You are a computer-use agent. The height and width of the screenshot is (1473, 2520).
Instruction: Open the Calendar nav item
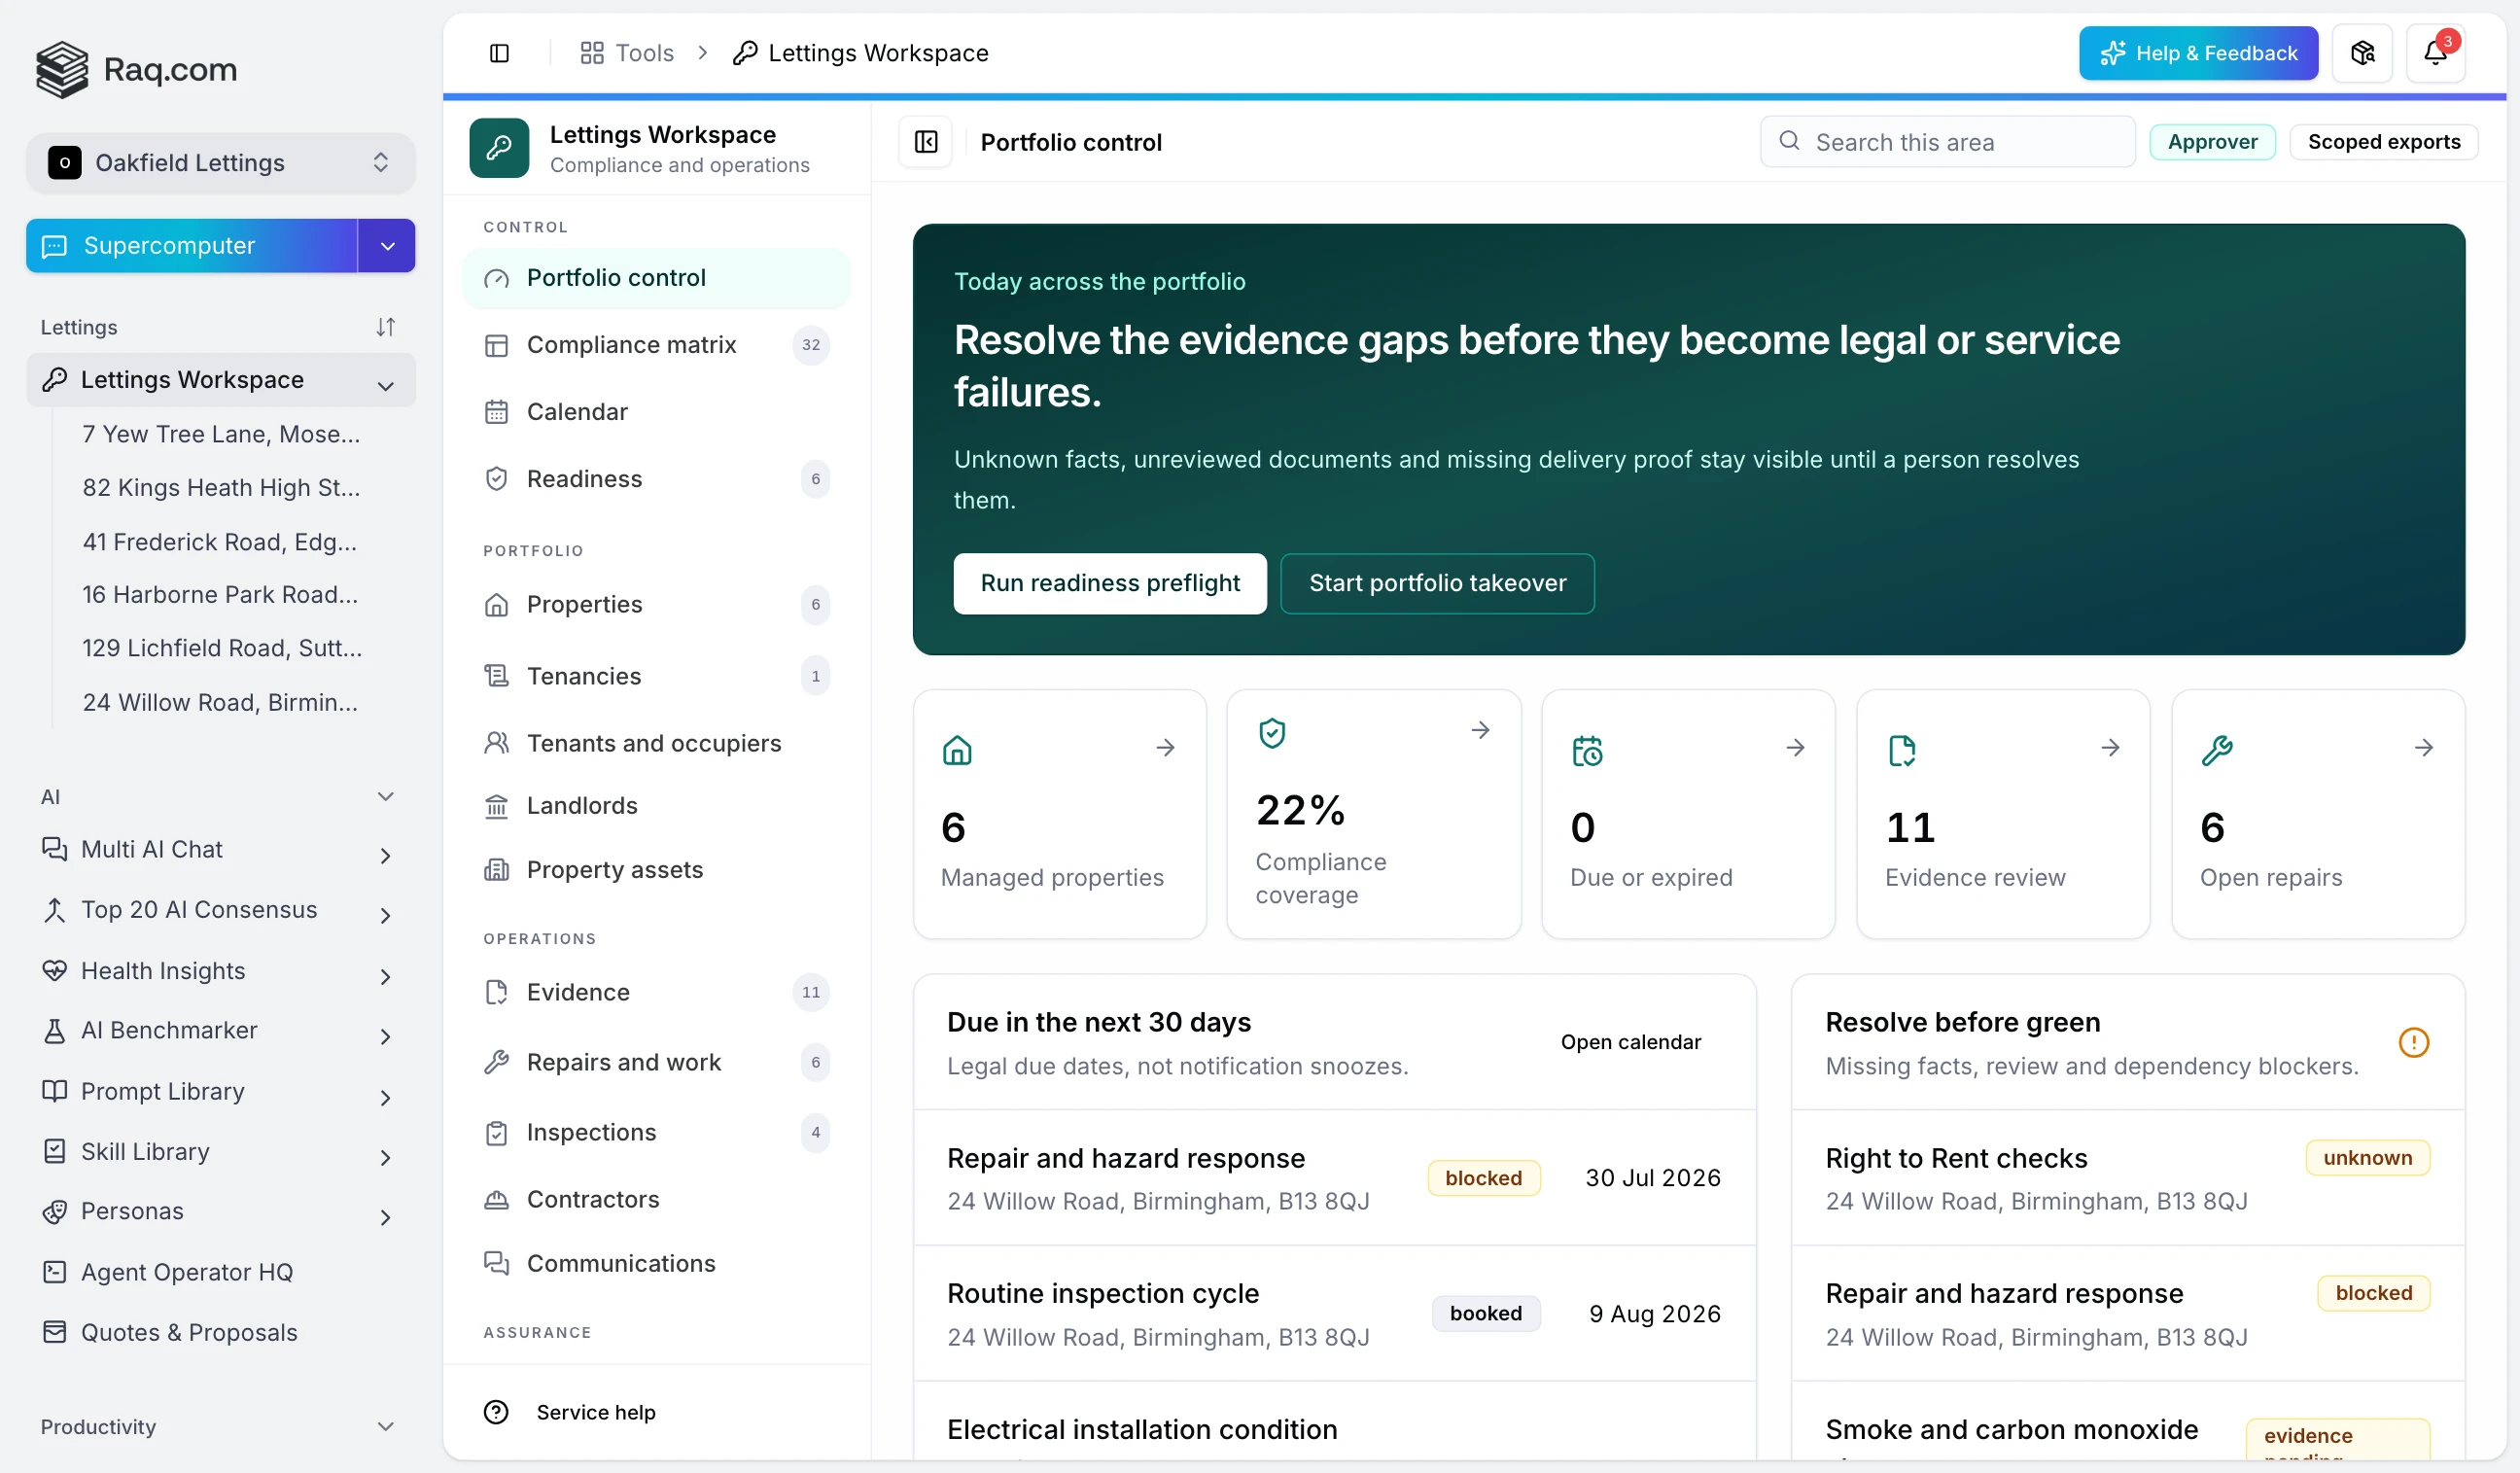656,412
